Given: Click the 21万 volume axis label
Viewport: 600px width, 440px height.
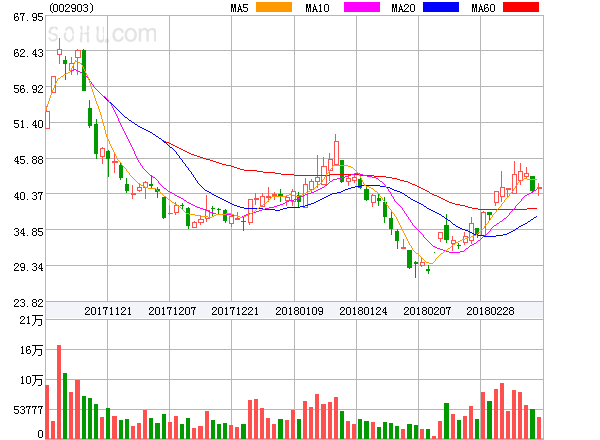Looking at the screenshot, I should coord(31,320).
